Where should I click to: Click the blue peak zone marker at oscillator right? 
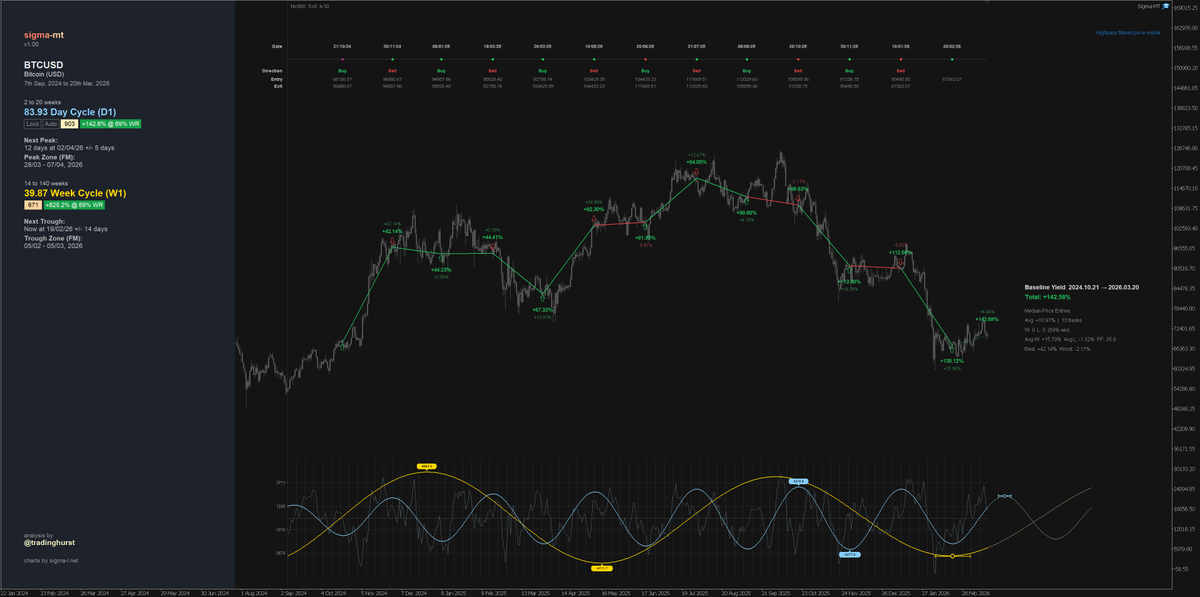point(1005,496)
